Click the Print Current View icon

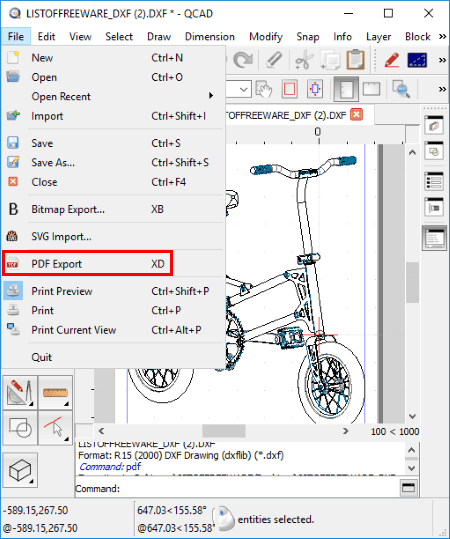(13, 329)
